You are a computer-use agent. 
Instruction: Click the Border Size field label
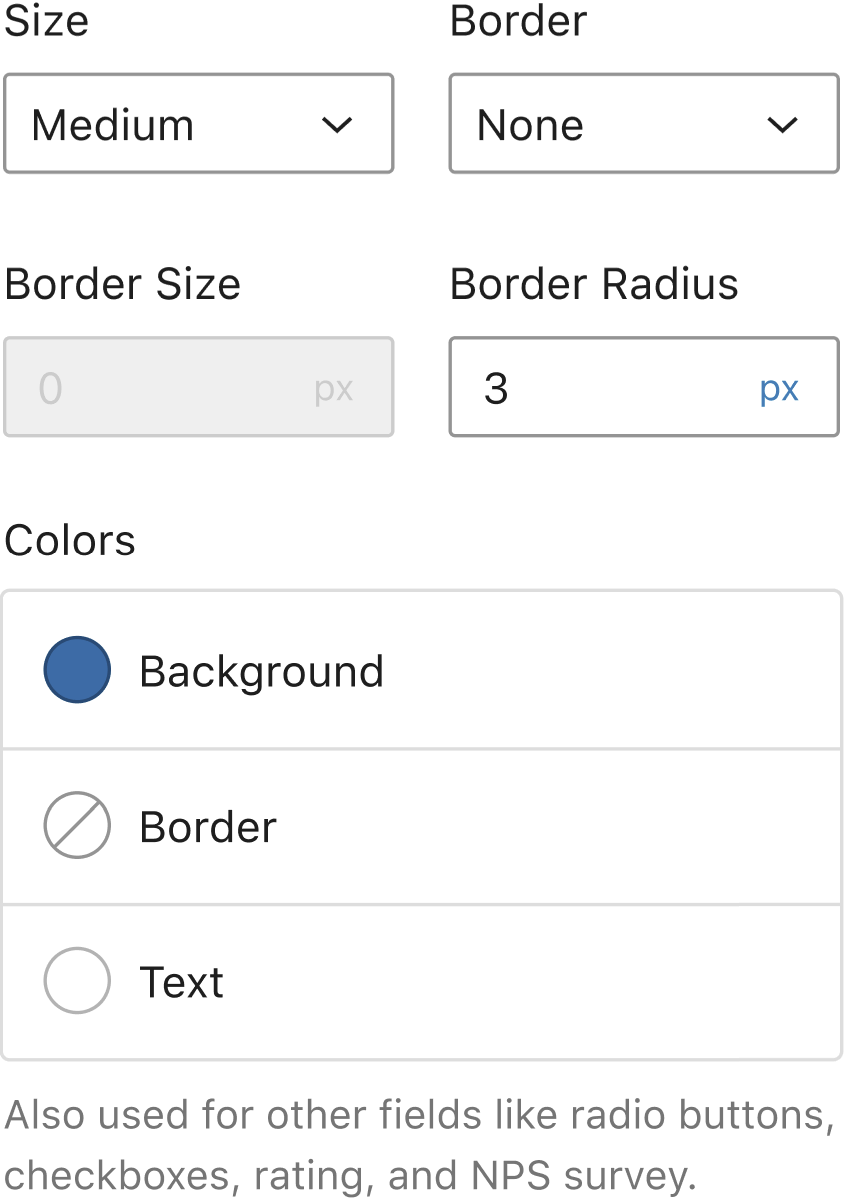pos(123,284)
